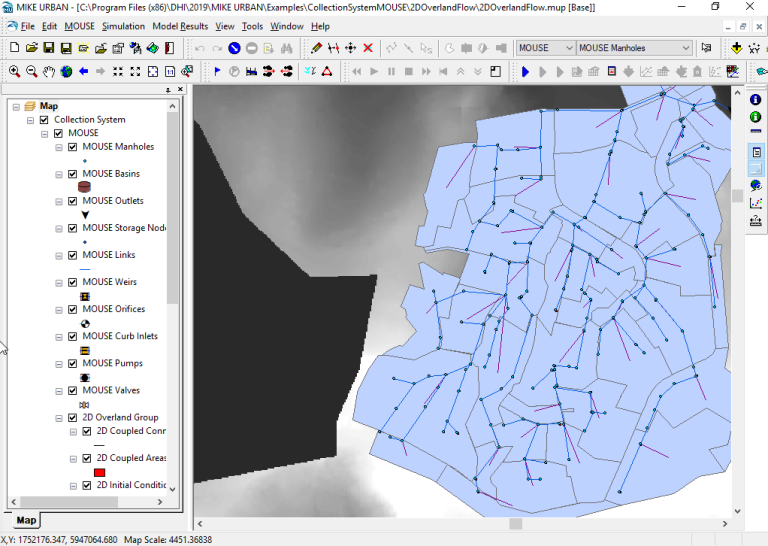Click the fixed zoom out arrows icon
768x546 pixels.
click(135, 71)
